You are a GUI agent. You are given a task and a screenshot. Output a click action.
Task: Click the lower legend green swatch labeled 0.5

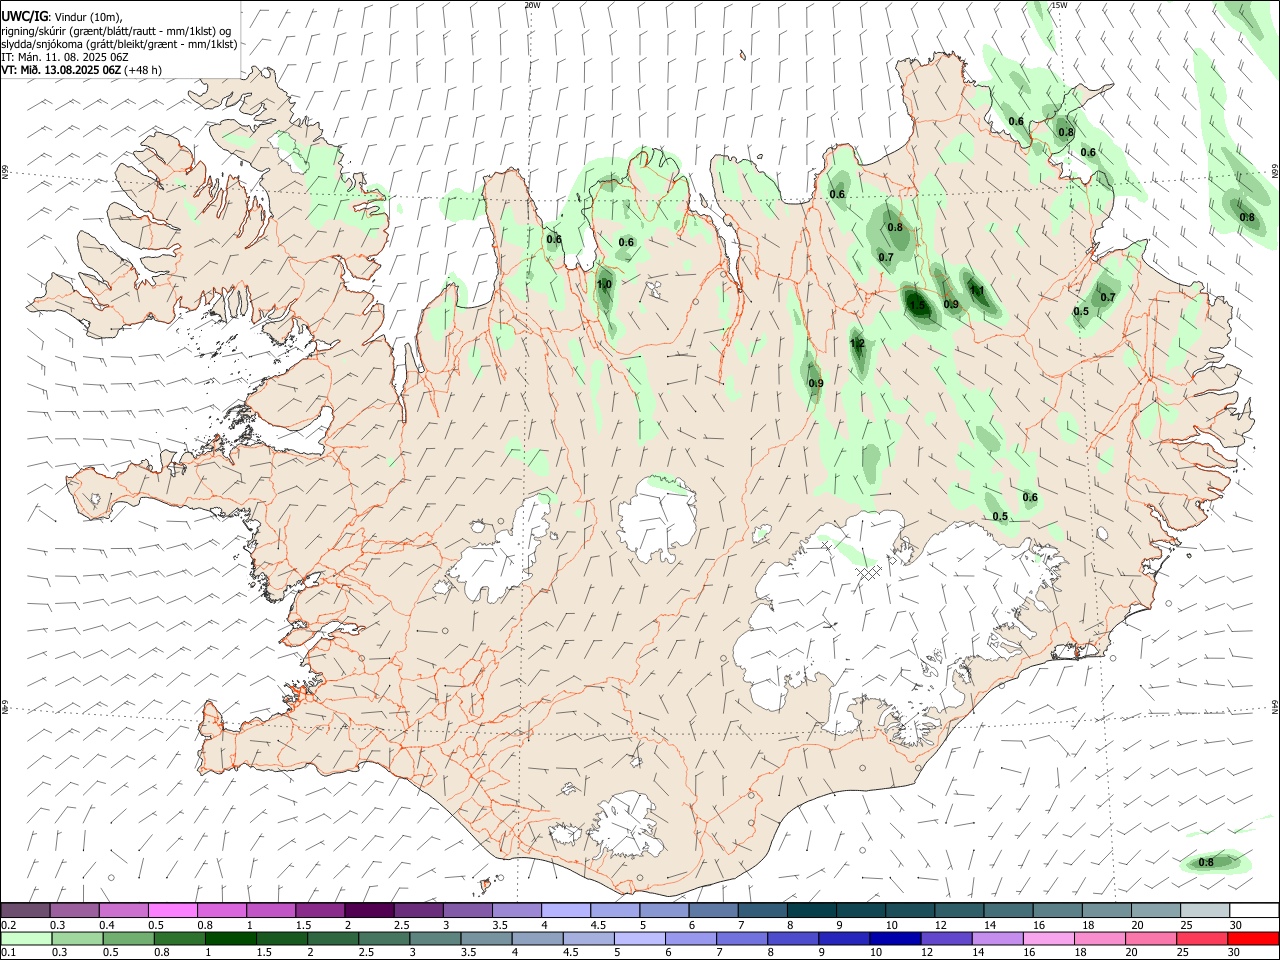tap(129, 939)
